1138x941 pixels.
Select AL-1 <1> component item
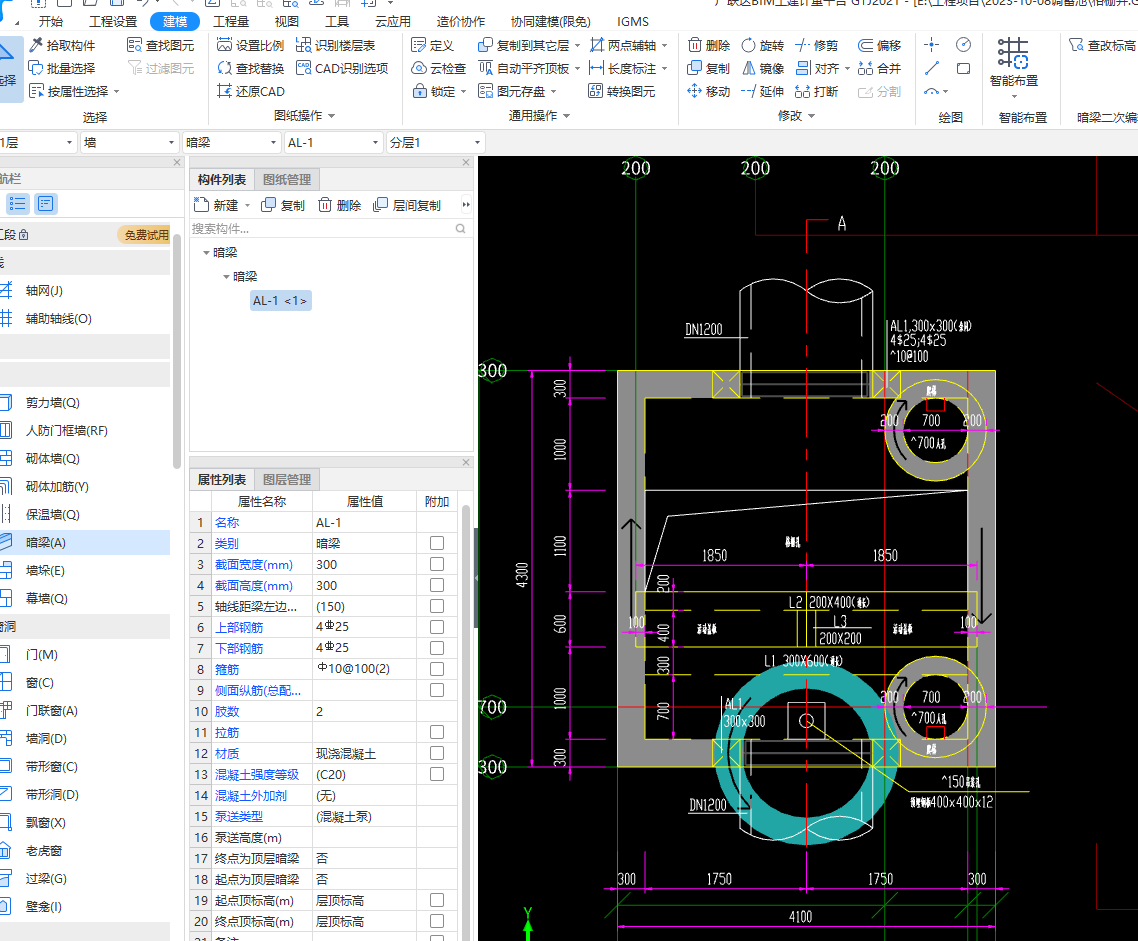click(x=280, y=300)
